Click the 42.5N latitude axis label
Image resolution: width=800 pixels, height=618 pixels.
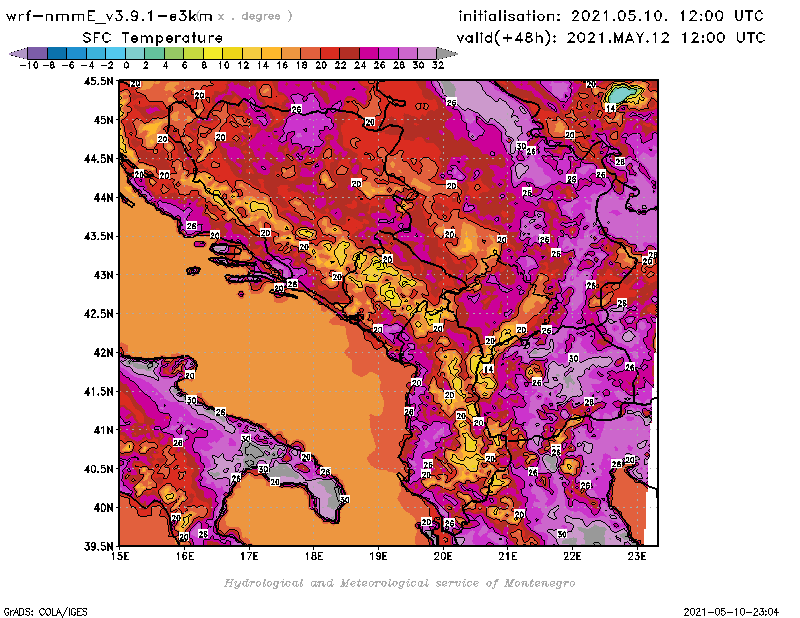click(x=99, y=314)
